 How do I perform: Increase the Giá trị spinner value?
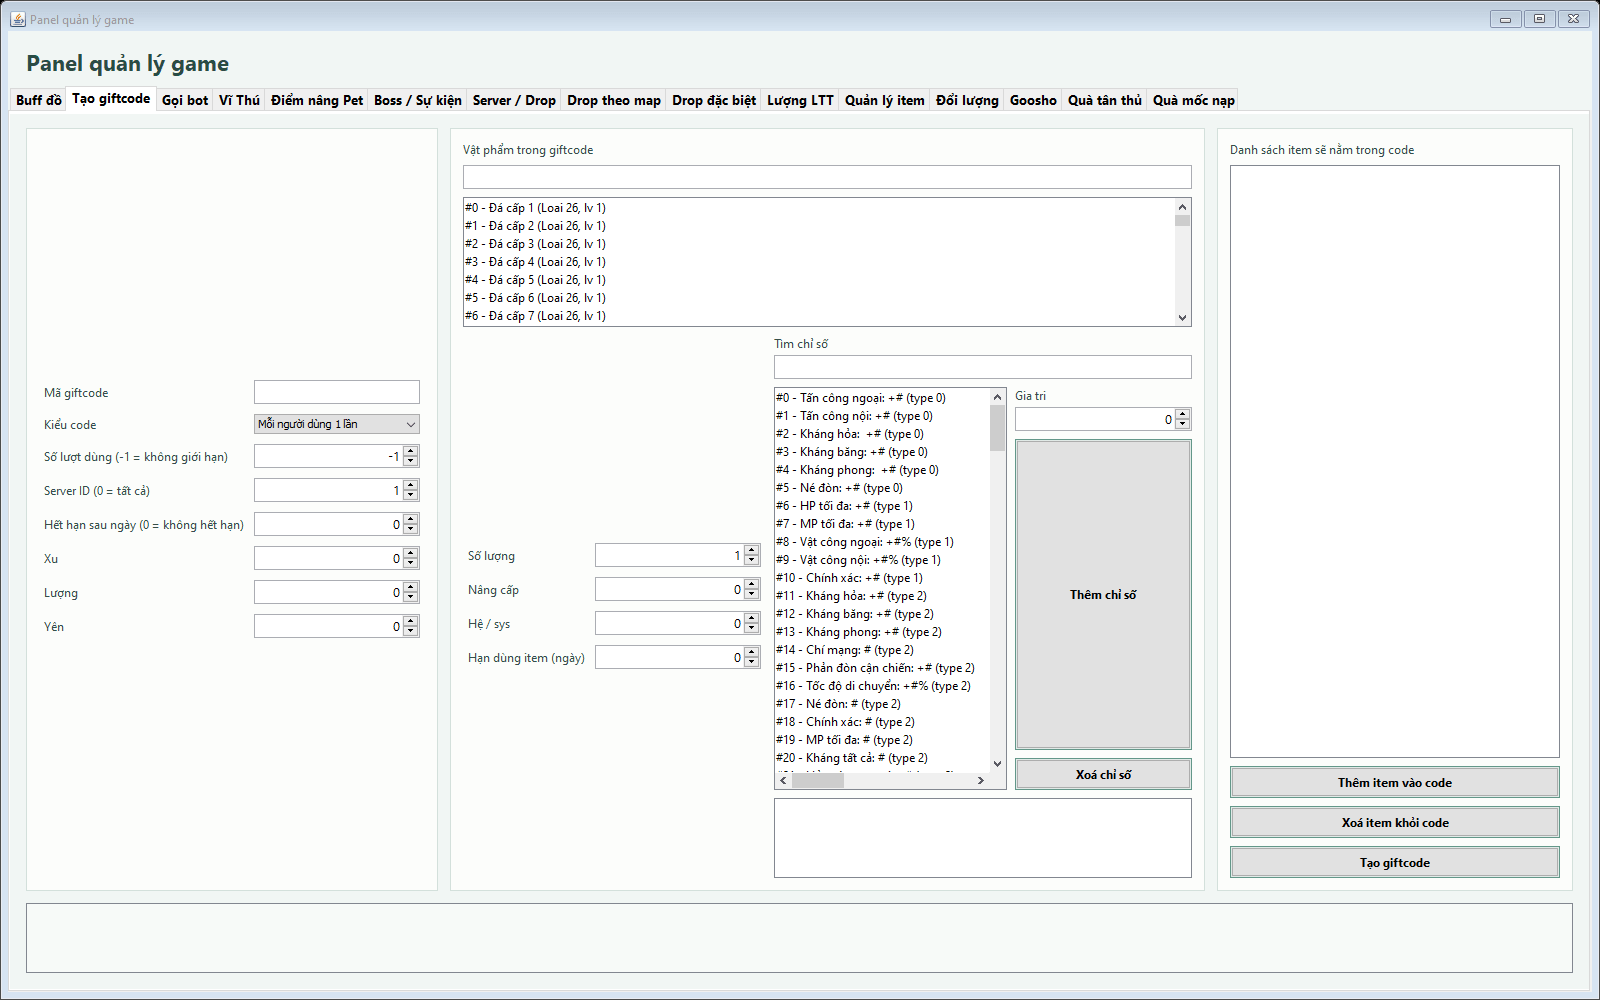click(x=1183, y=414)
